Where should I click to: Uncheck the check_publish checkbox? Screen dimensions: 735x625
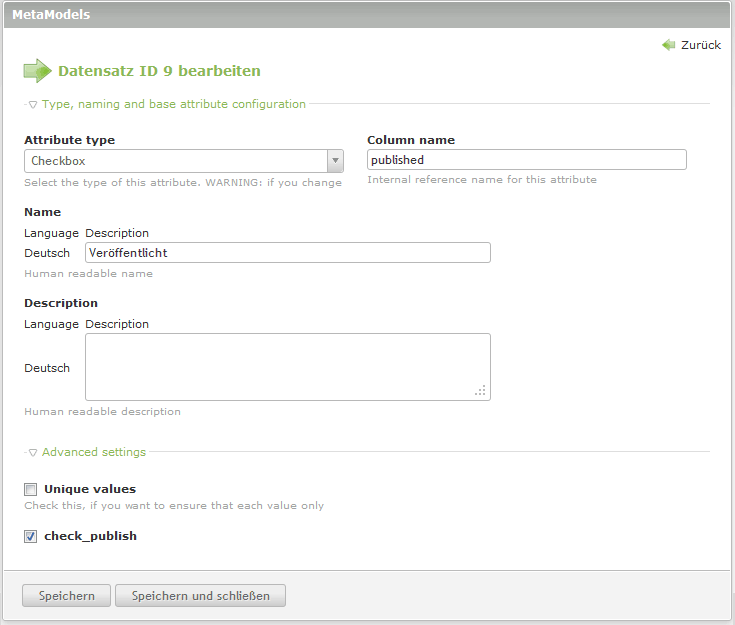[31, 537]
